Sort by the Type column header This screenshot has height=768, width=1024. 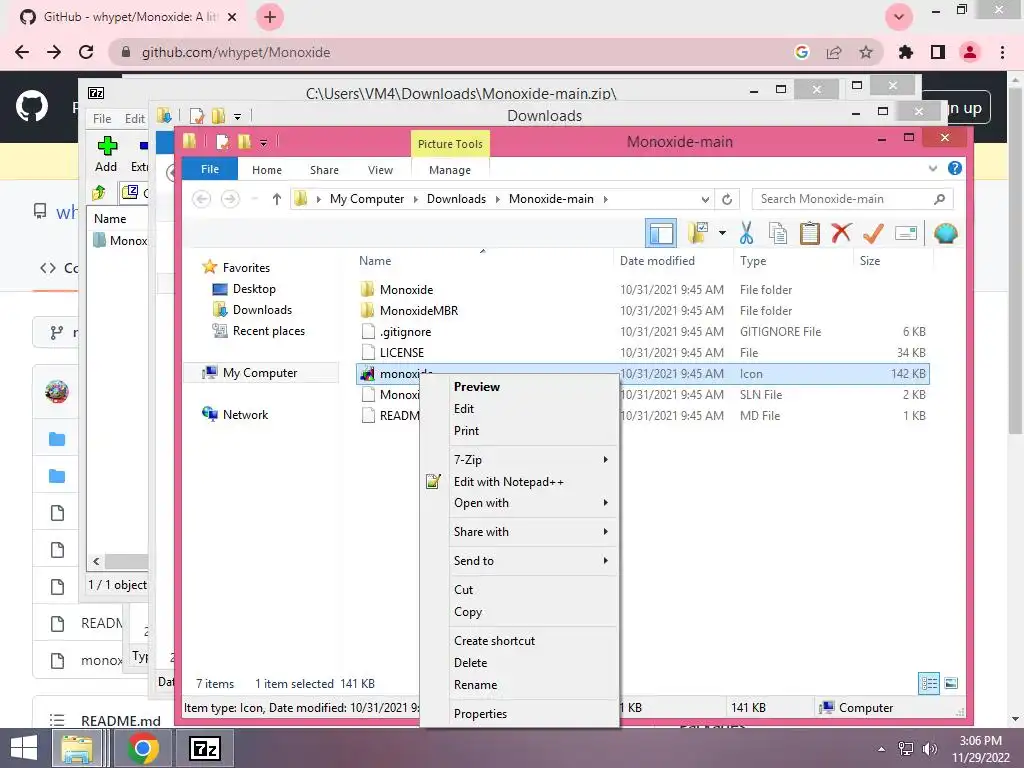pos(753,261)
